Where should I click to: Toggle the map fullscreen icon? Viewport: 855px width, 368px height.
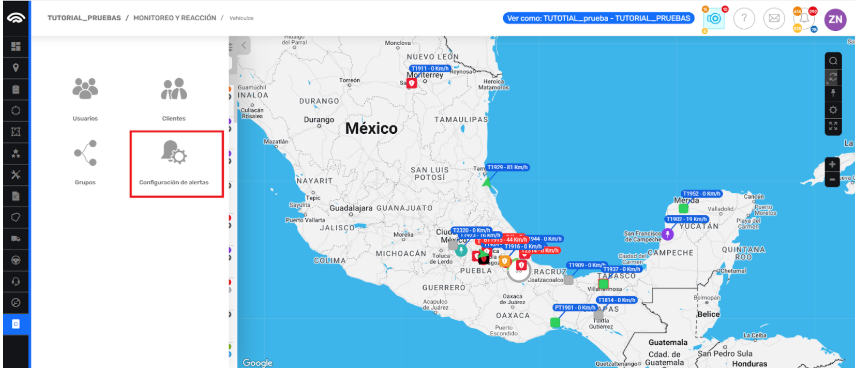pyautogui.click(x=833, y=126)
